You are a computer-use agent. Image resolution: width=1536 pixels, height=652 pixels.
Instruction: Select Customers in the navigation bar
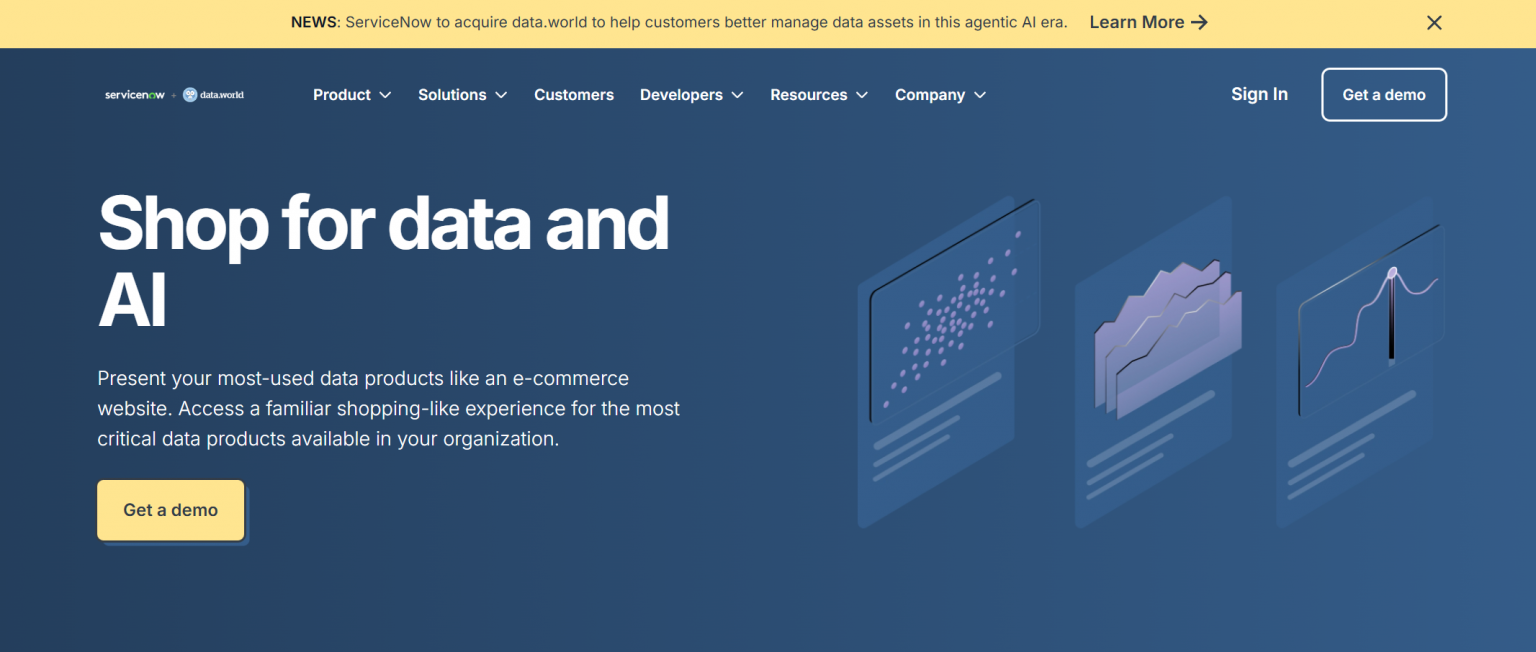574,94
